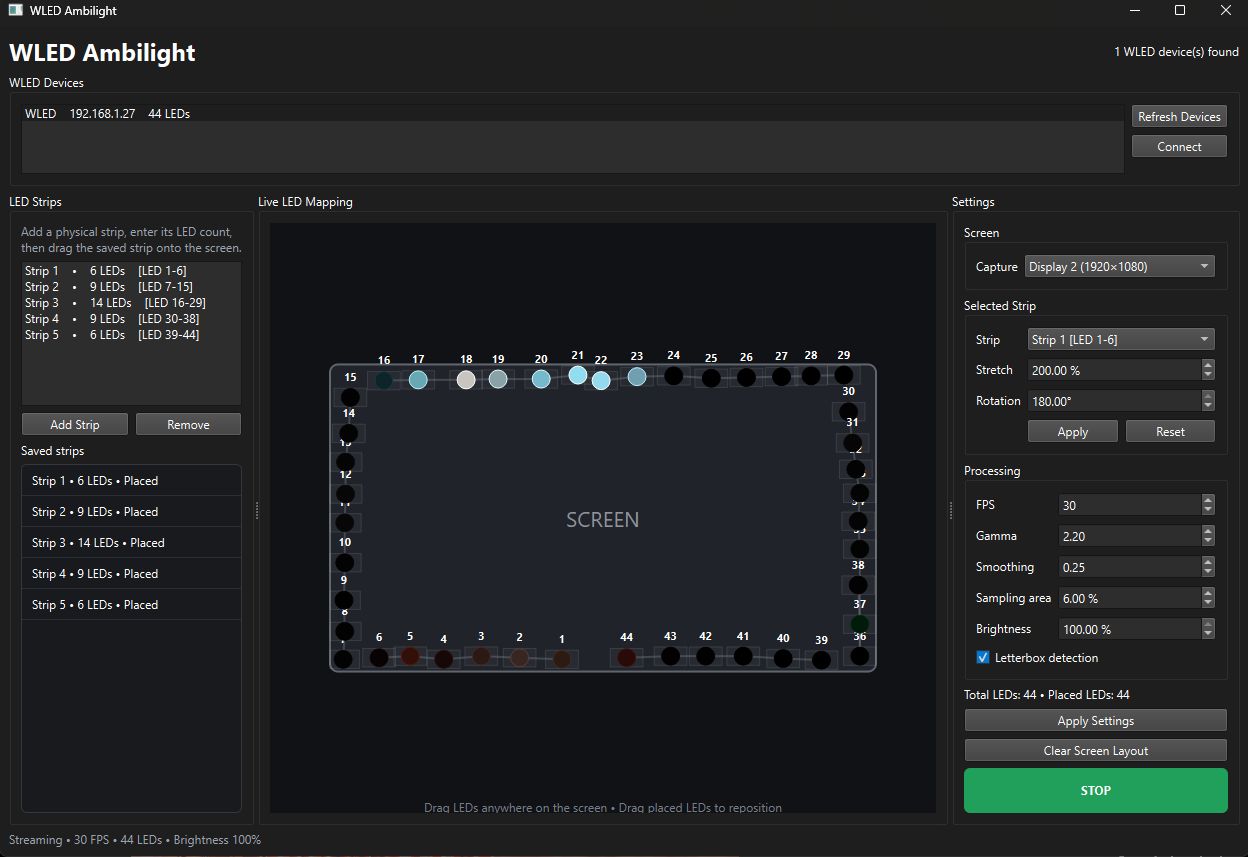This screenshot has width=1248, height=857.
Task: Choose saved strip 'Strip 4 • 9 LEDs • Placed'
Action: [x=131, y=574]
